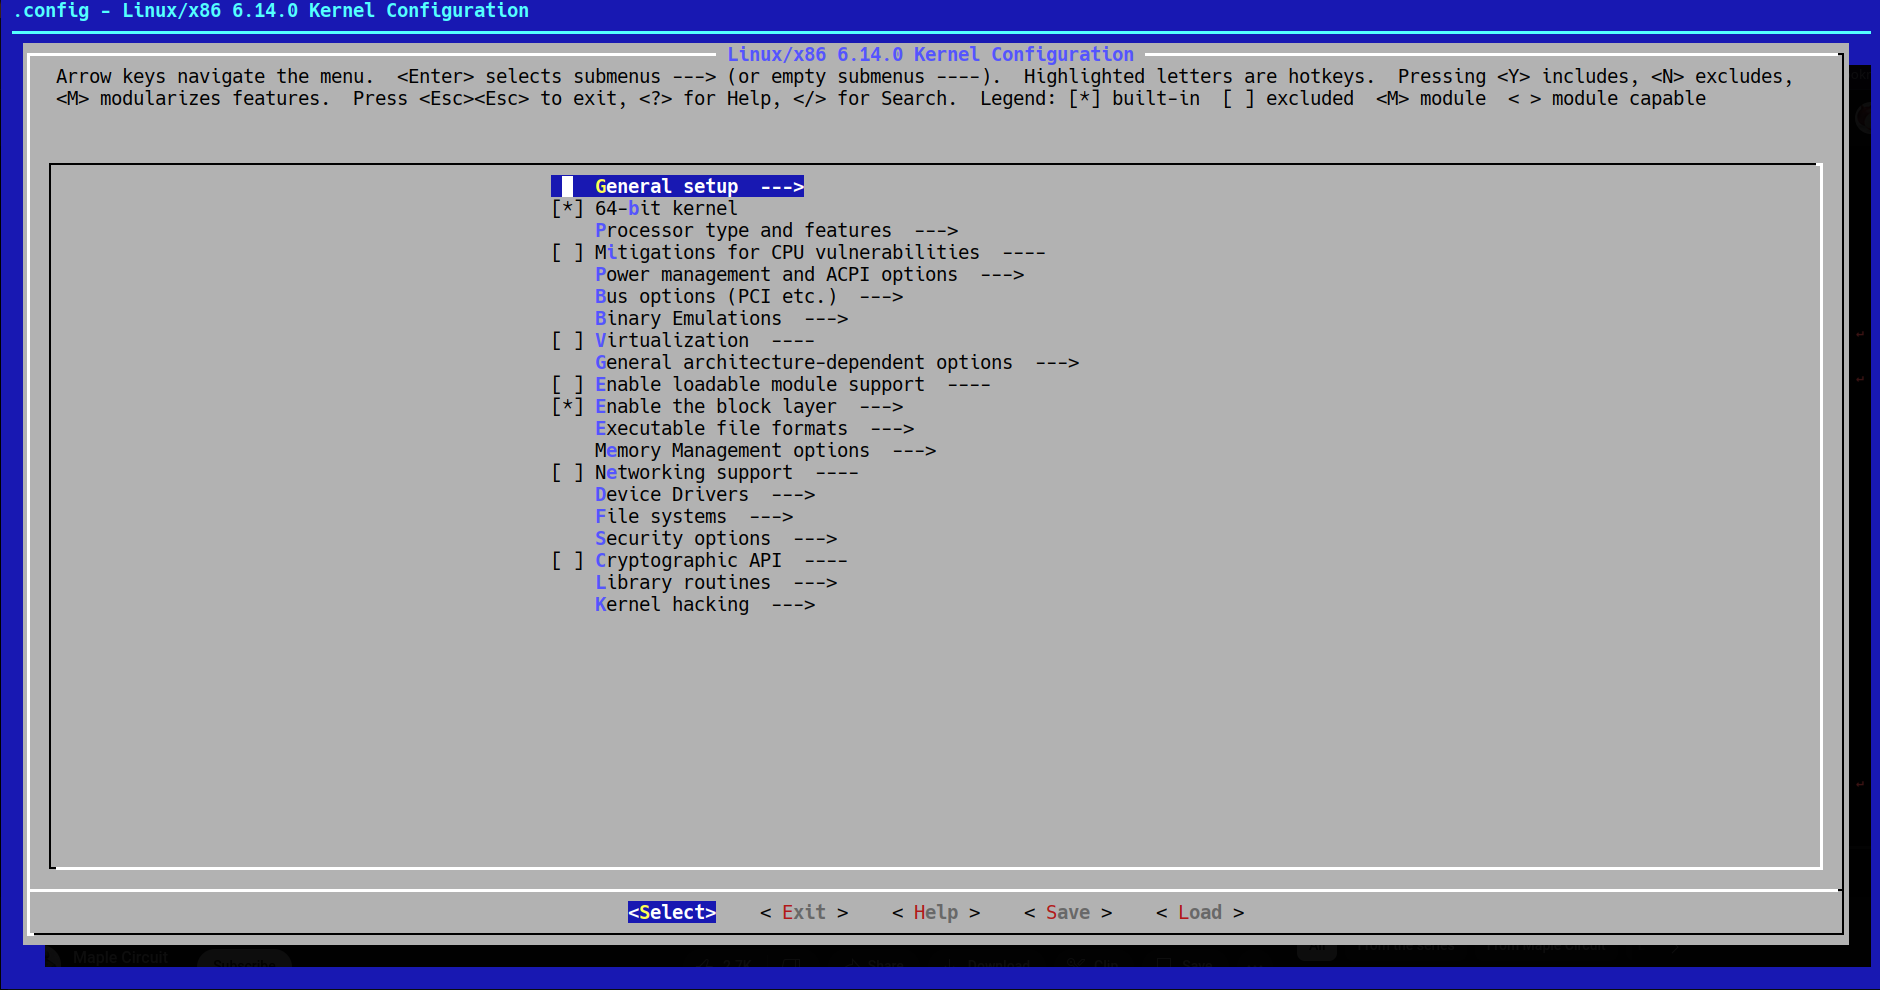The height and width of the screenshot is (990, 1880).
Task: Open the Executable file formats arrow
Action: click(892, 428)
